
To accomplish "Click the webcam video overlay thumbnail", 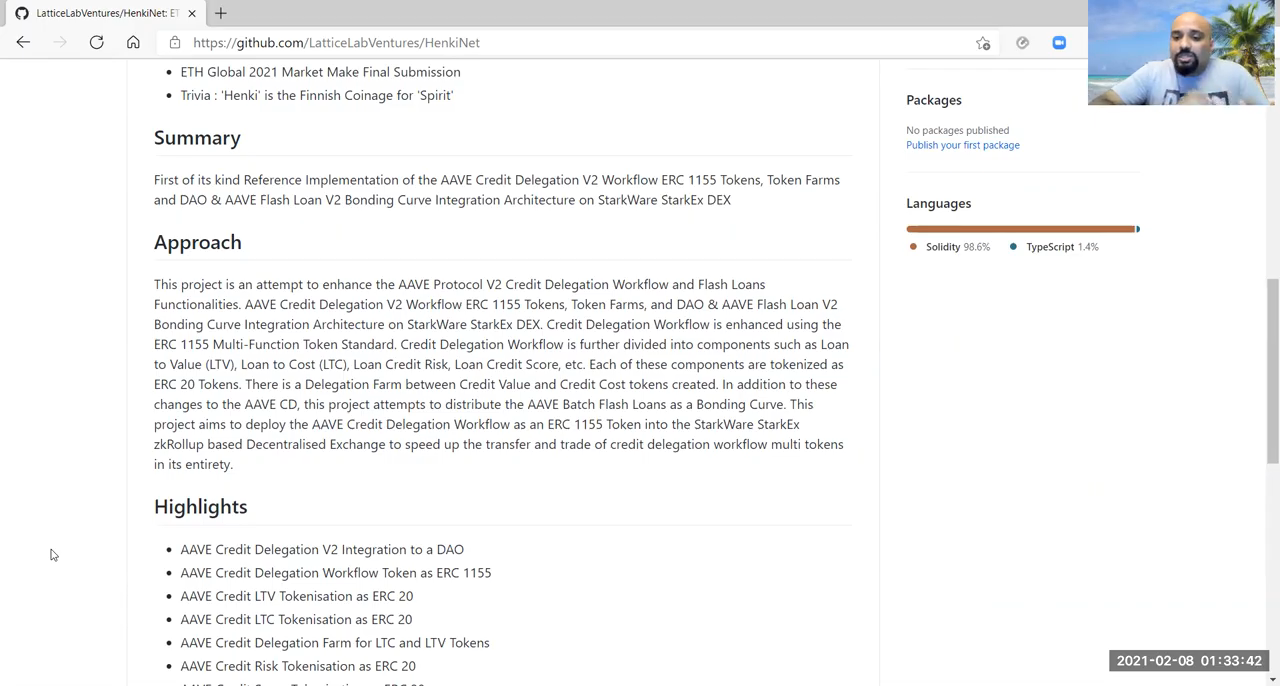I will [x=1181, y=52].
